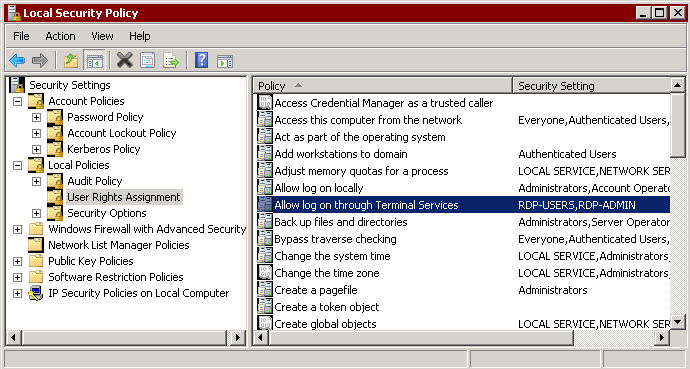This screenshot has width=690, height=369.
Task: Click the Public Key Policies folder icon
Action: tap(36, 261)
